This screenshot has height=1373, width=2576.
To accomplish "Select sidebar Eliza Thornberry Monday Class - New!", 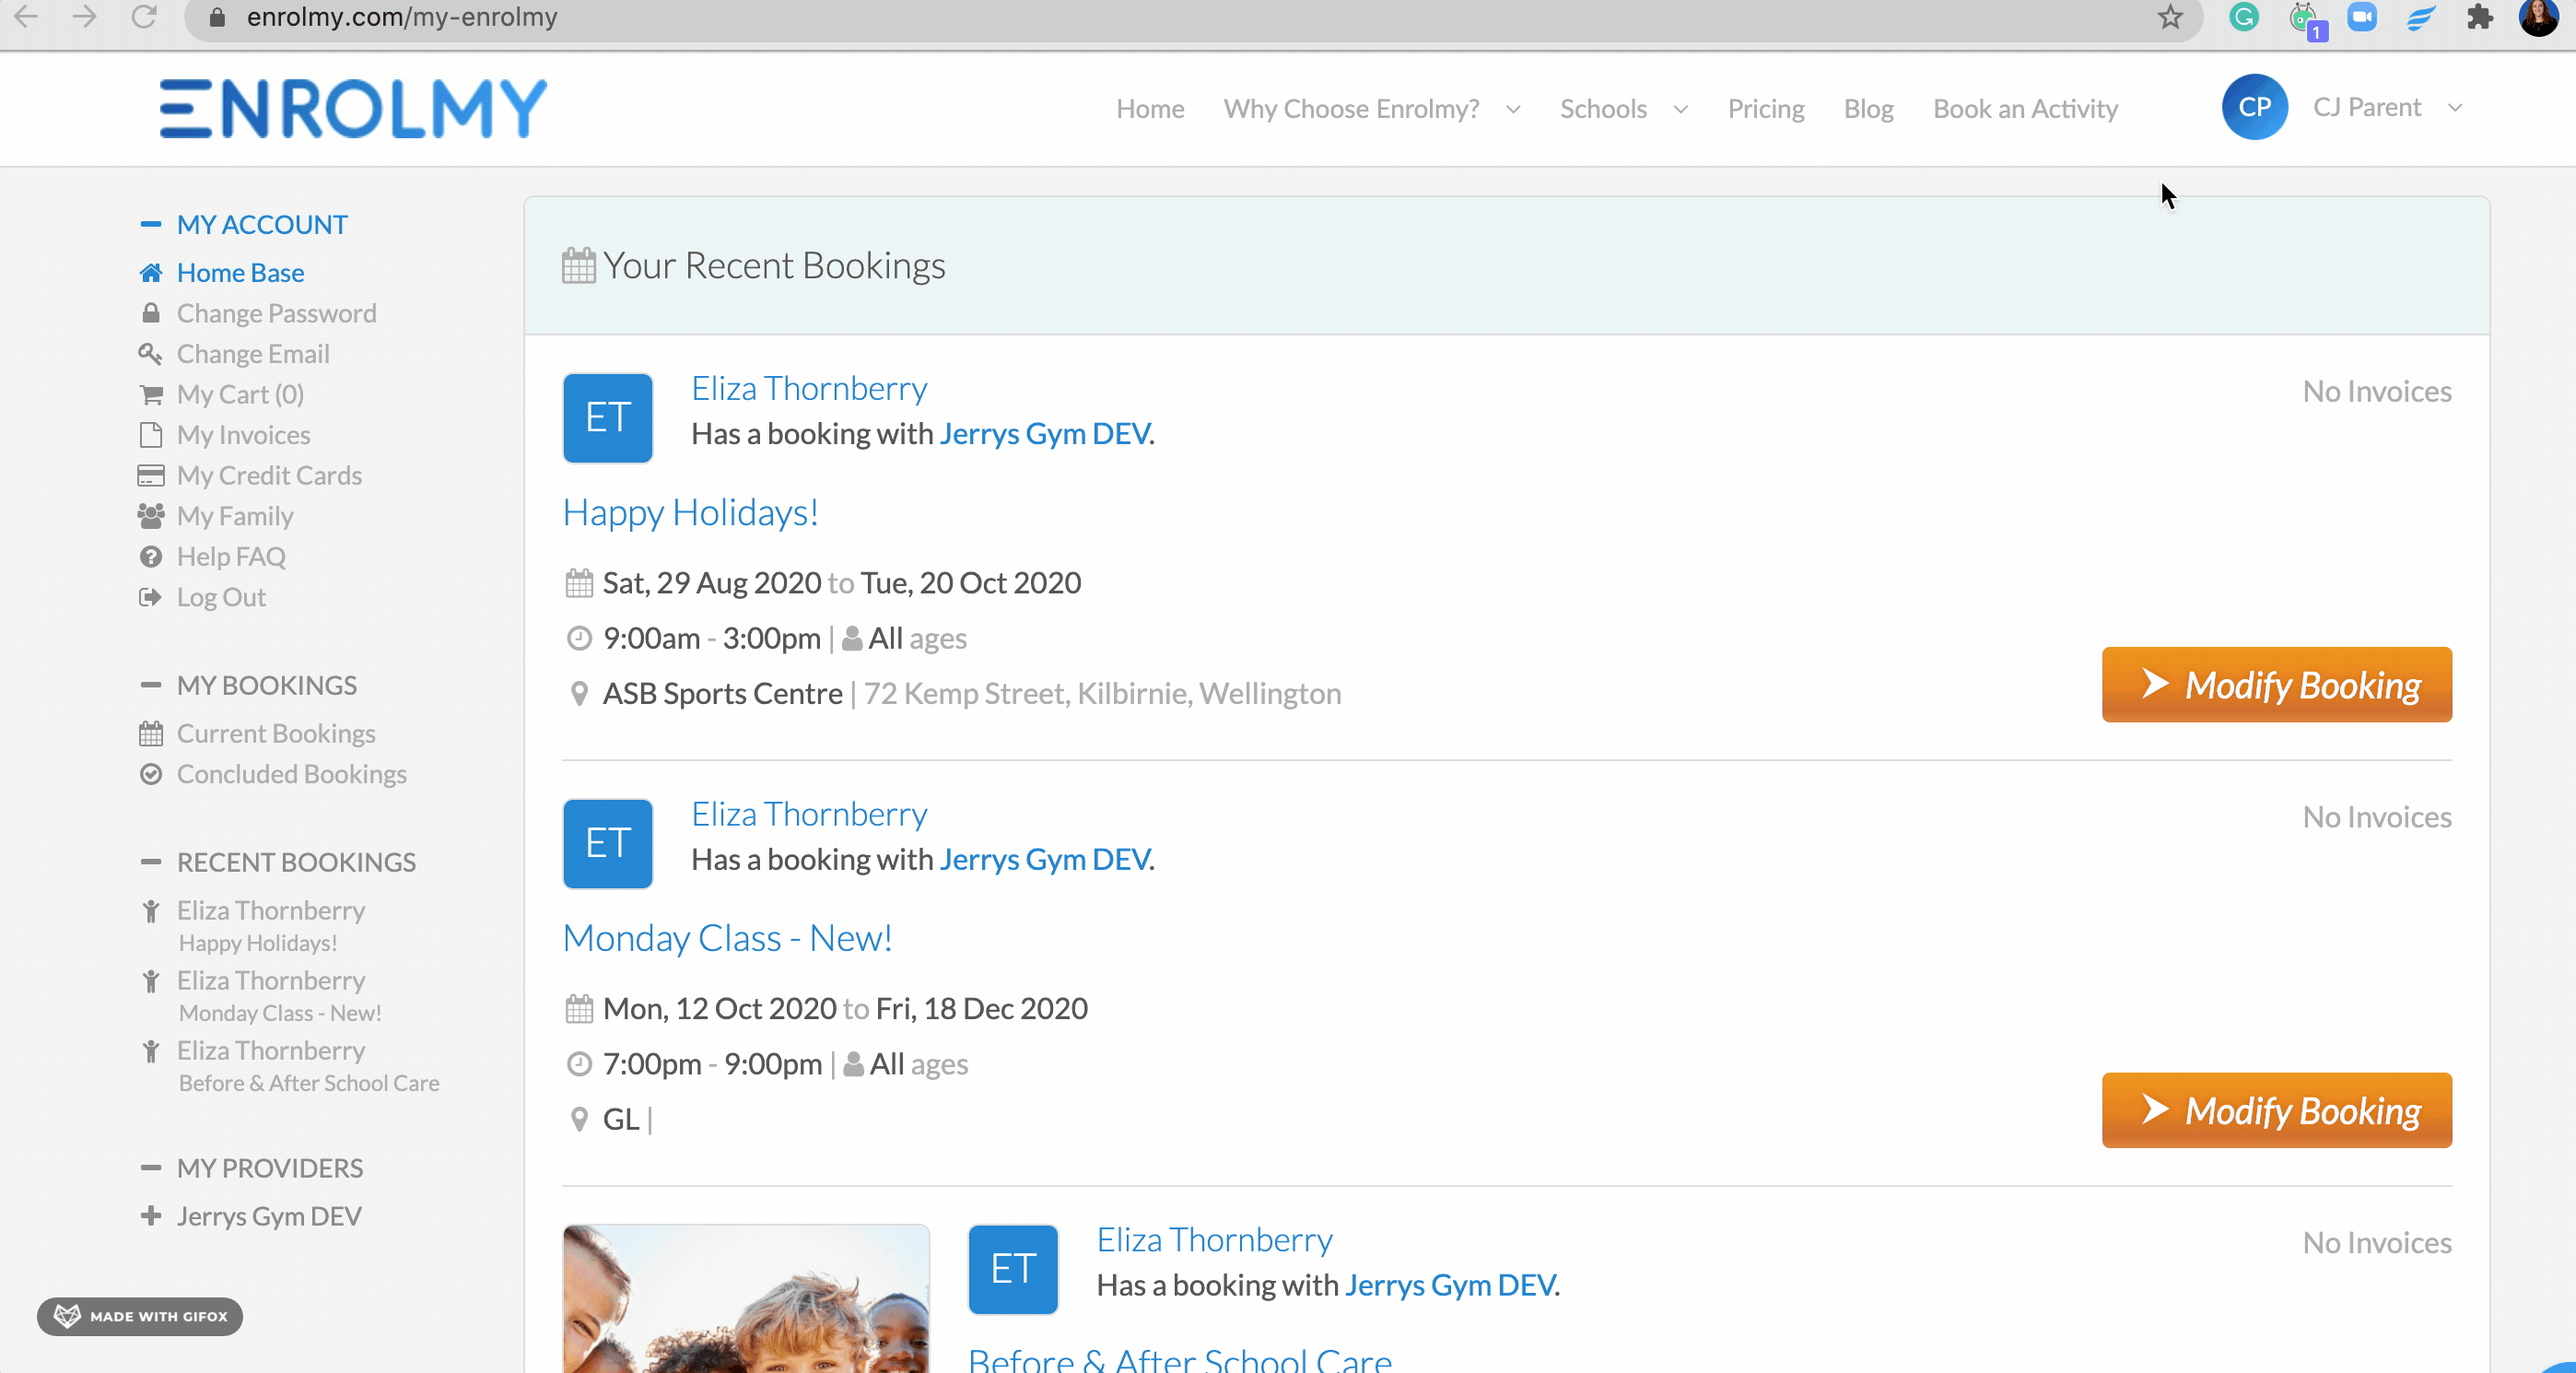I will coord(279,996).
